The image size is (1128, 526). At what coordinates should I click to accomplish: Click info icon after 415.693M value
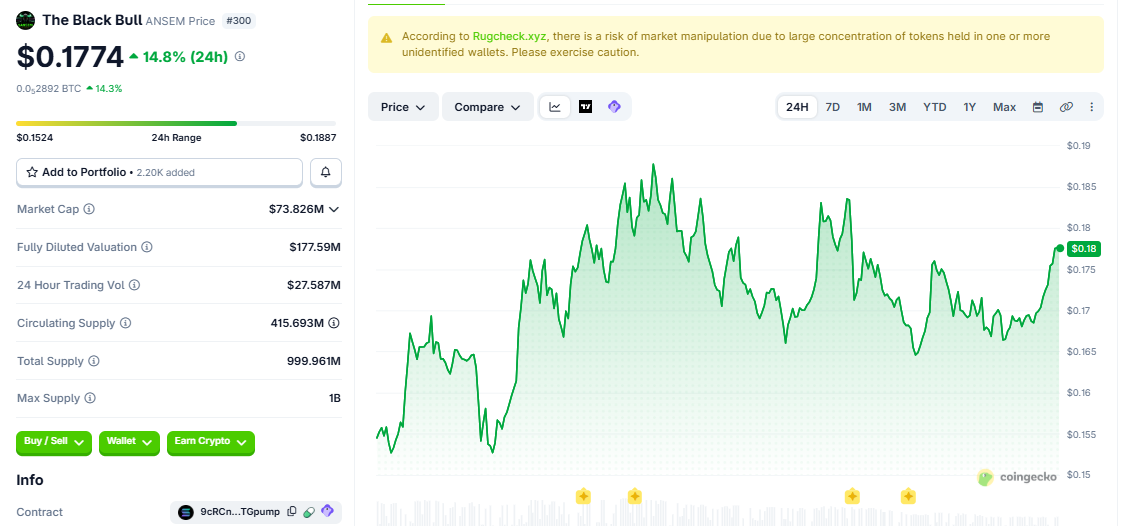pos(335,324)
